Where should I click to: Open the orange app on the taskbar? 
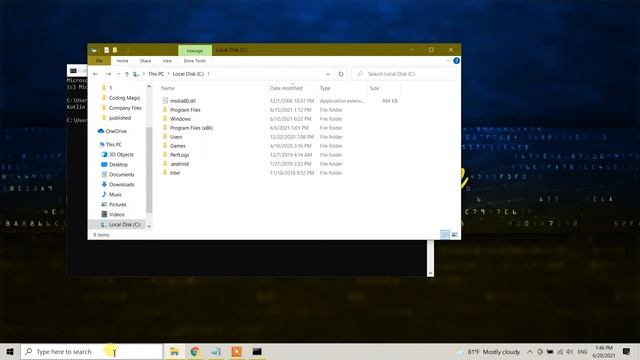tap(236, 351)
